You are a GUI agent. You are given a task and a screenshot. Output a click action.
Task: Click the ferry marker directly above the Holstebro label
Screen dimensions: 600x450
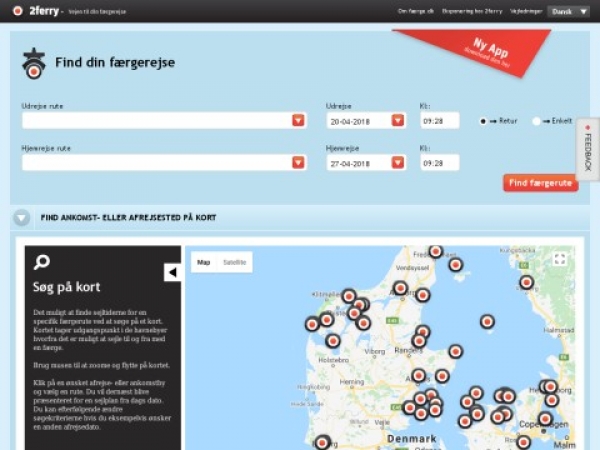[333, 341]
